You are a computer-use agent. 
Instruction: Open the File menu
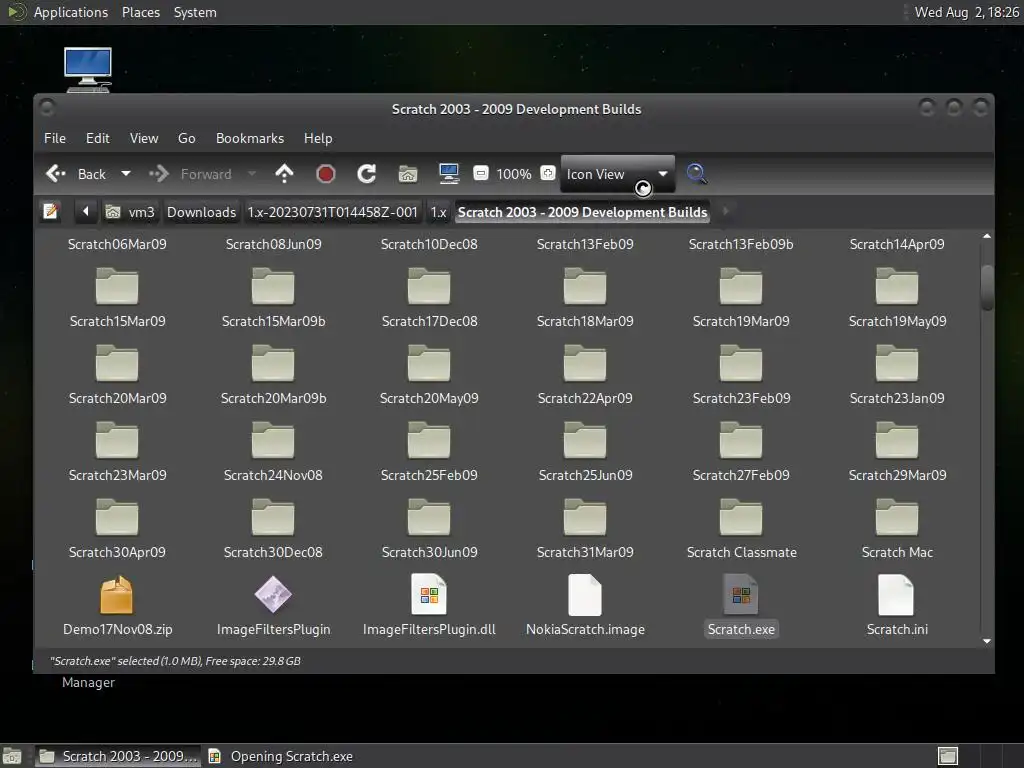point(55,138)
